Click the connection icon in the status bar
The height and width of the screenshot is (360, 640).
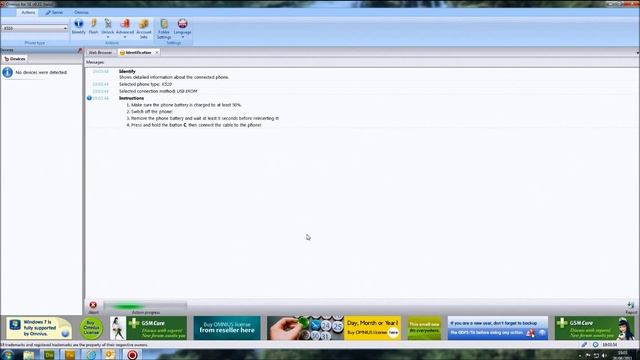point(584,345)
